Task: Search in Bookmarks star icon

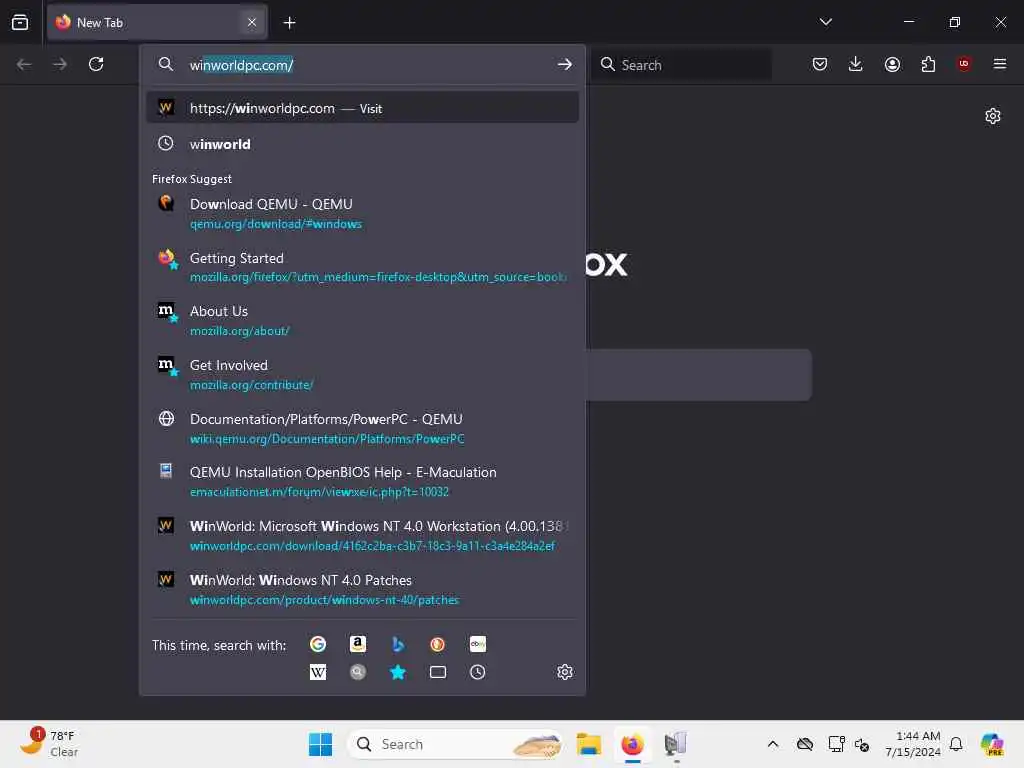Action: pos(398,672)
